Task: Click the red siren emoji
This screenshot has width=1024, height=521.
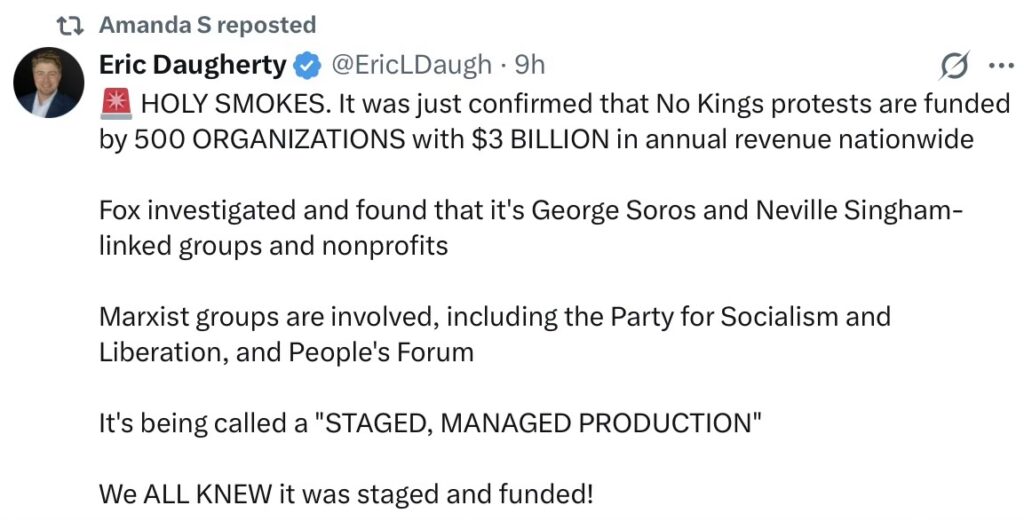Action: point(114,103)
